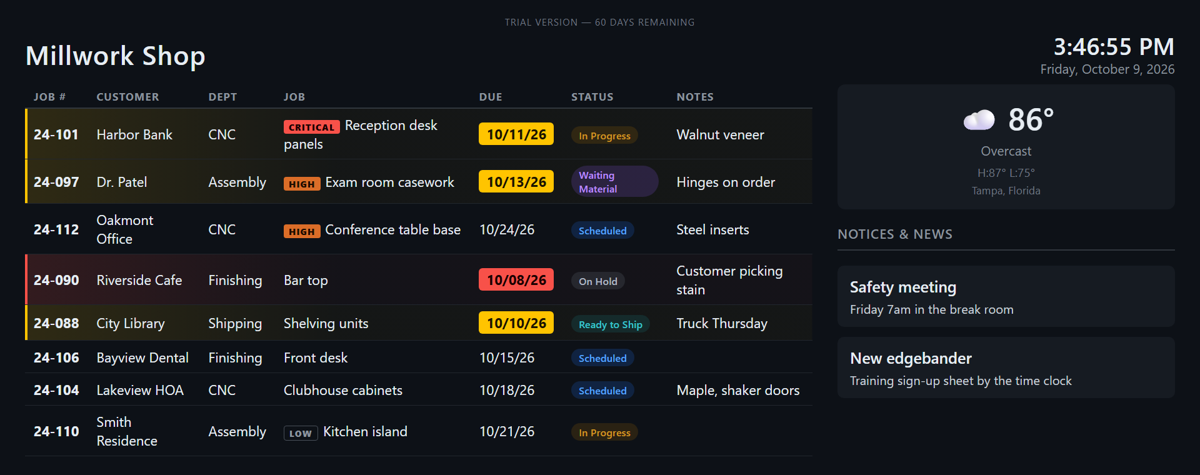Select the Ready to Ship status pill
The width and height of the screenshot is (1200, 475).
610,324
